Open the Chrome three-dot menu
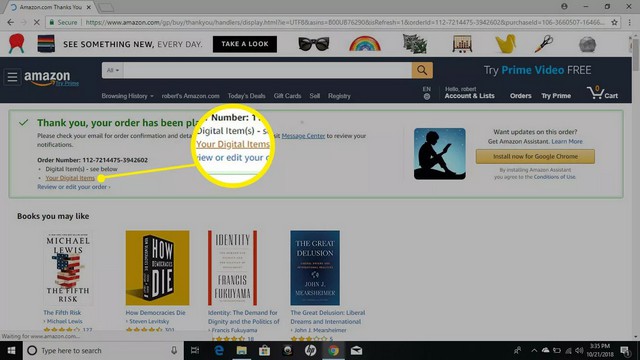Screen dimensions: 640x360 [x=629, y=22]
